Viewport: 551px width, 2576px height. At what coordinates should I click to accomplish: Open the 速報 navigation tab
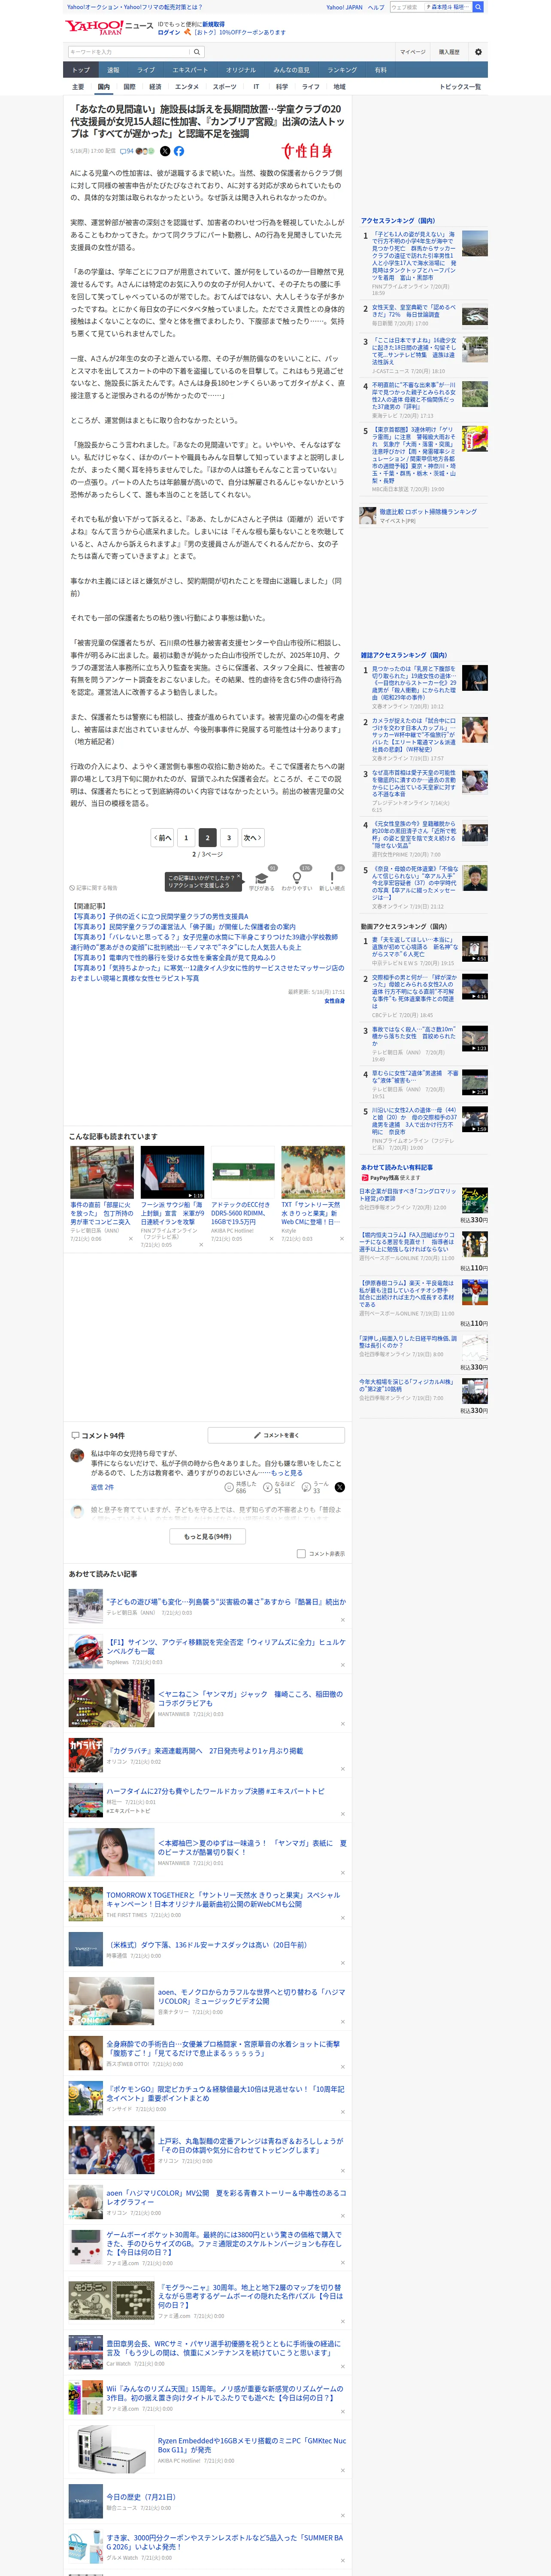(x=113, y=70)
